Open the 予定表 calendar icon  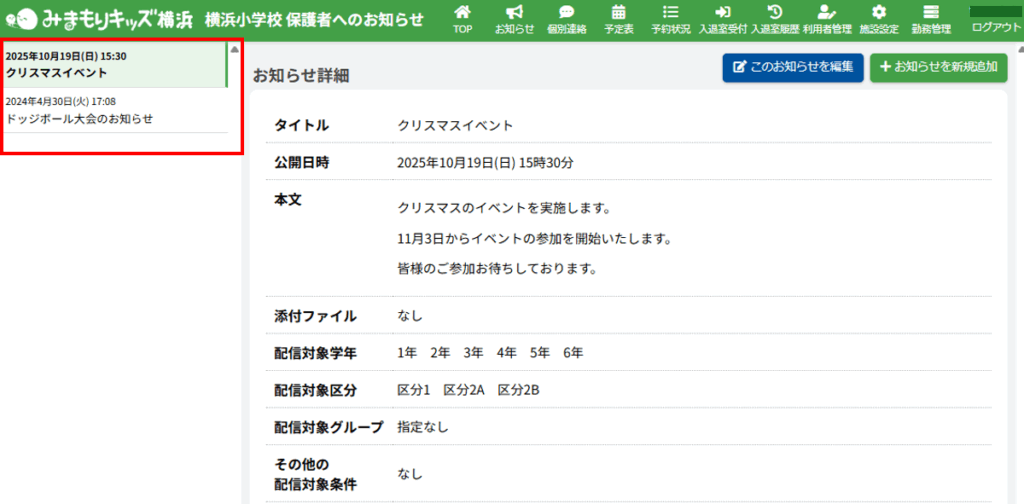(618, 19)
